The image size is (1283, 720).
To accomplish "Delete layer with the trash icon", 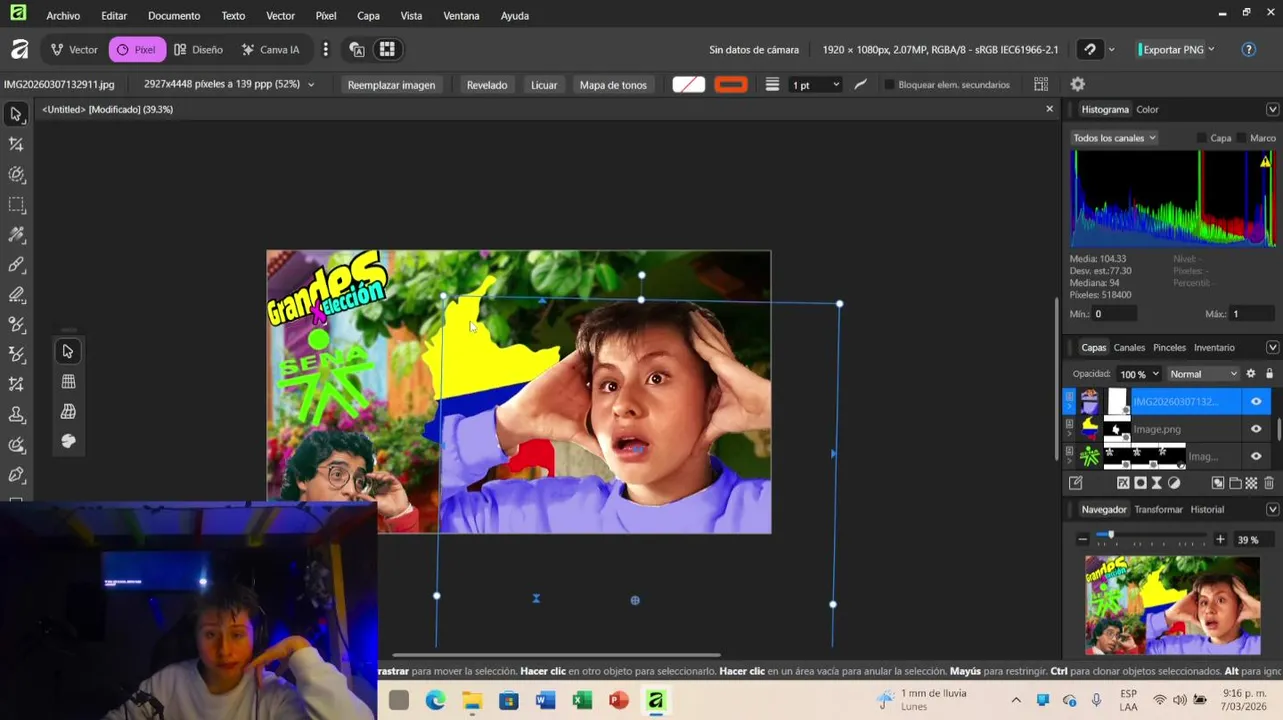I will [x=1269, y=483].
